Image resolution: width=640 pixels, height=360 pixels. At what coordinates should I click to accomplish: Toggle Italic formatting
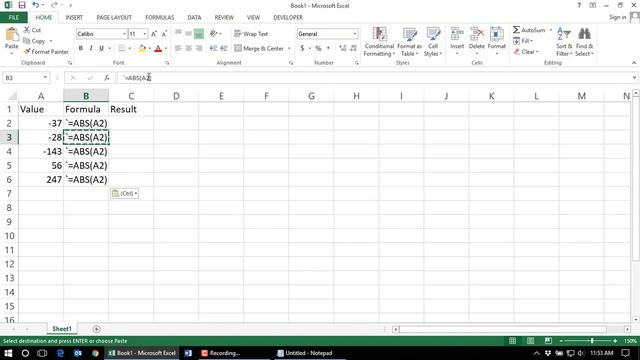pyautogui.click(x=91, y=48)
